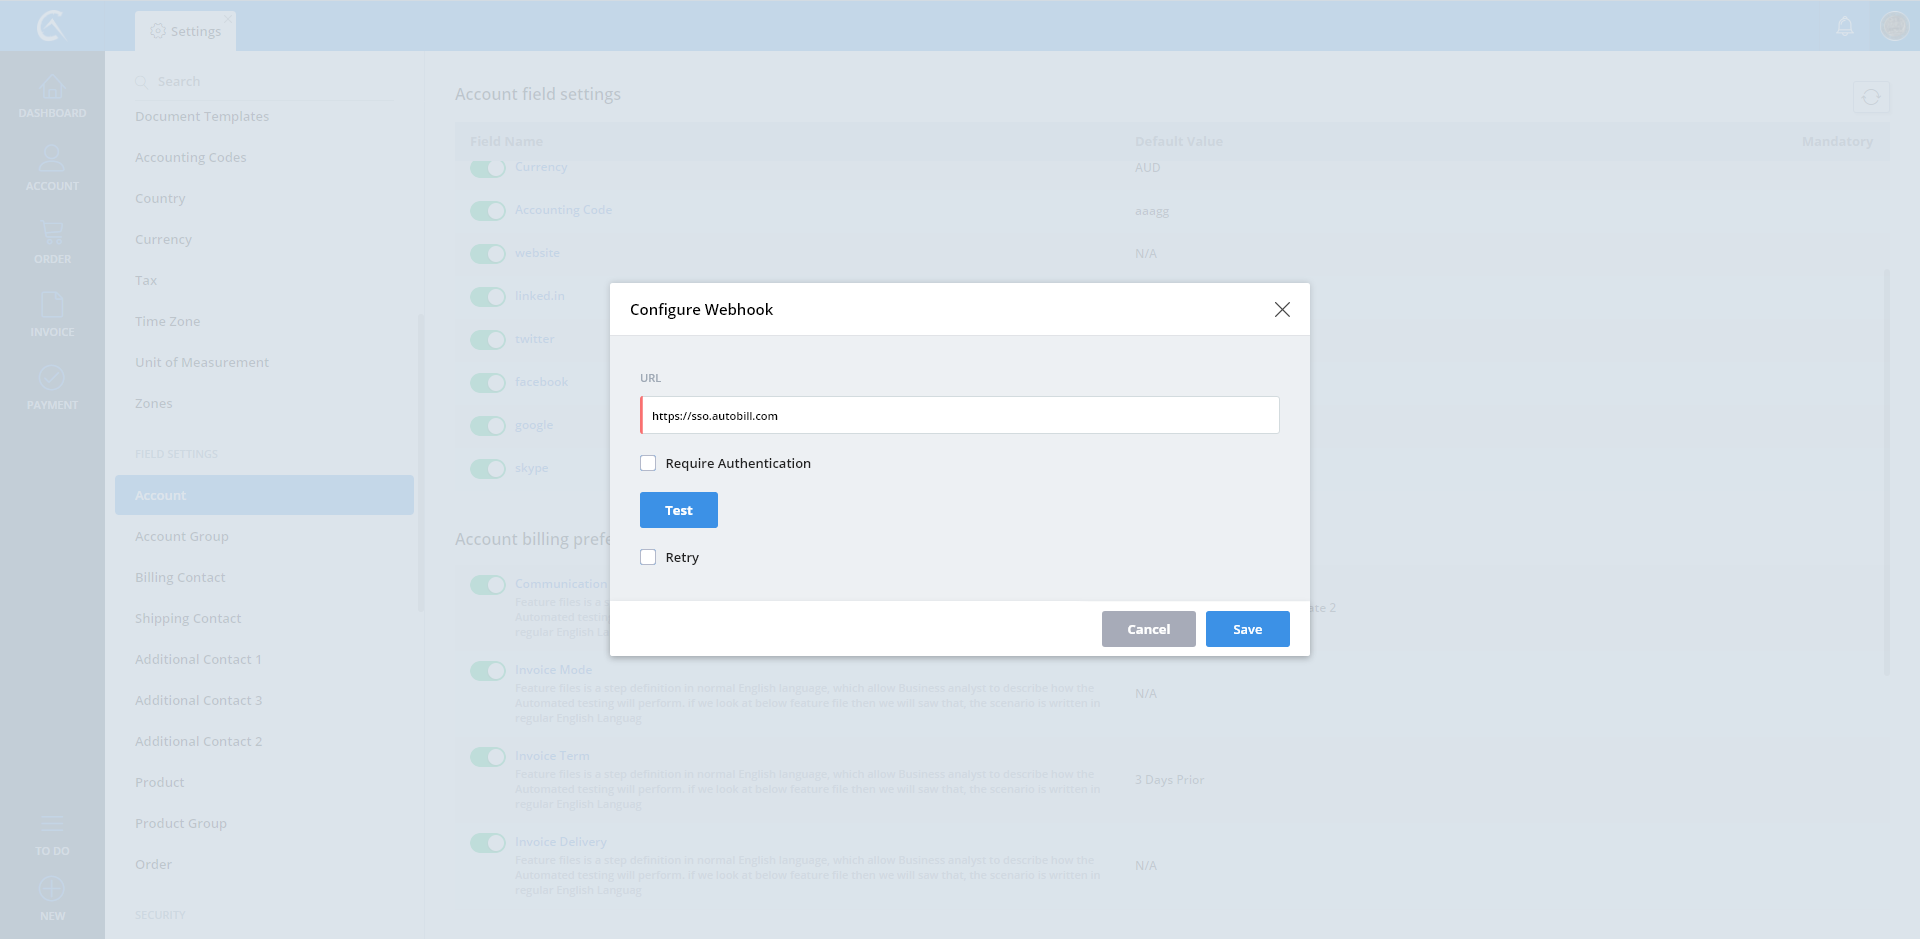The width and height of the screenshot is (1920, 939).
Task: Save the webhook configuration
Action: [1247, 629]
